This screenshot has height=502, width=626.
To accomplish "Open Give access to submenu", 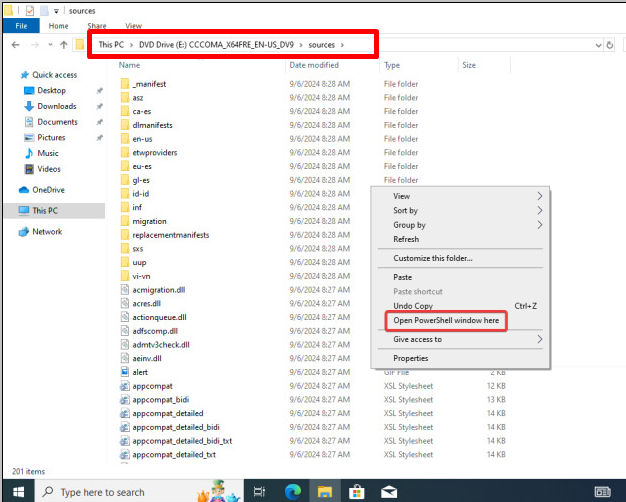I will 460,339.
